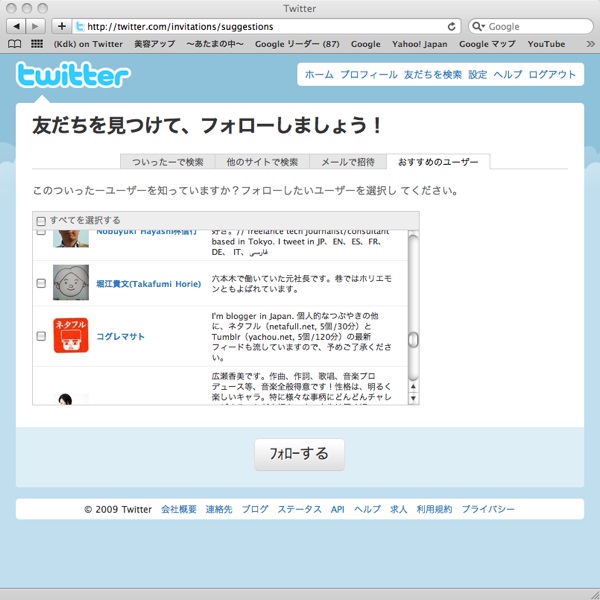
Task: Check the box for 堀江貴文(Takafumi Horie)
Action: click(x=41, y=283)
